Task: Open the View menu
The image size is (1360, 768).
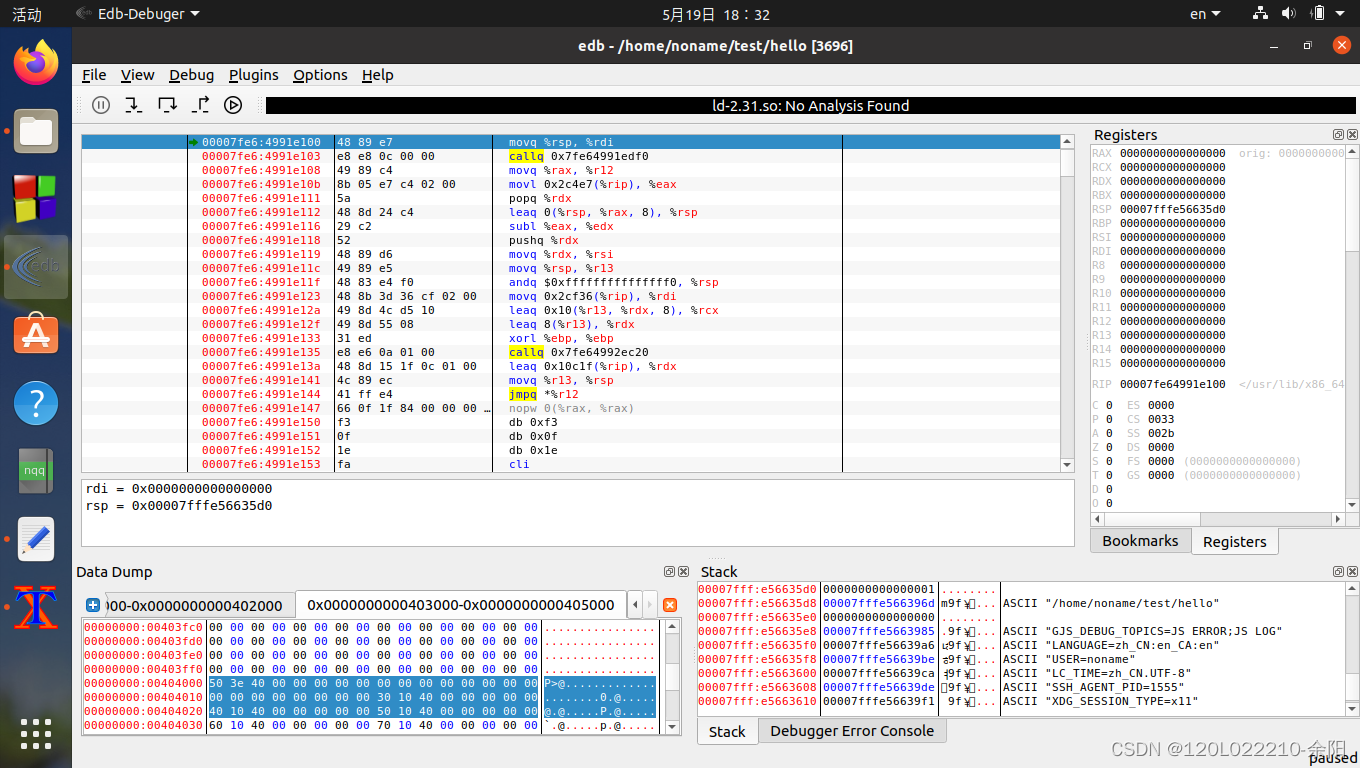Action: pos(138,75)
